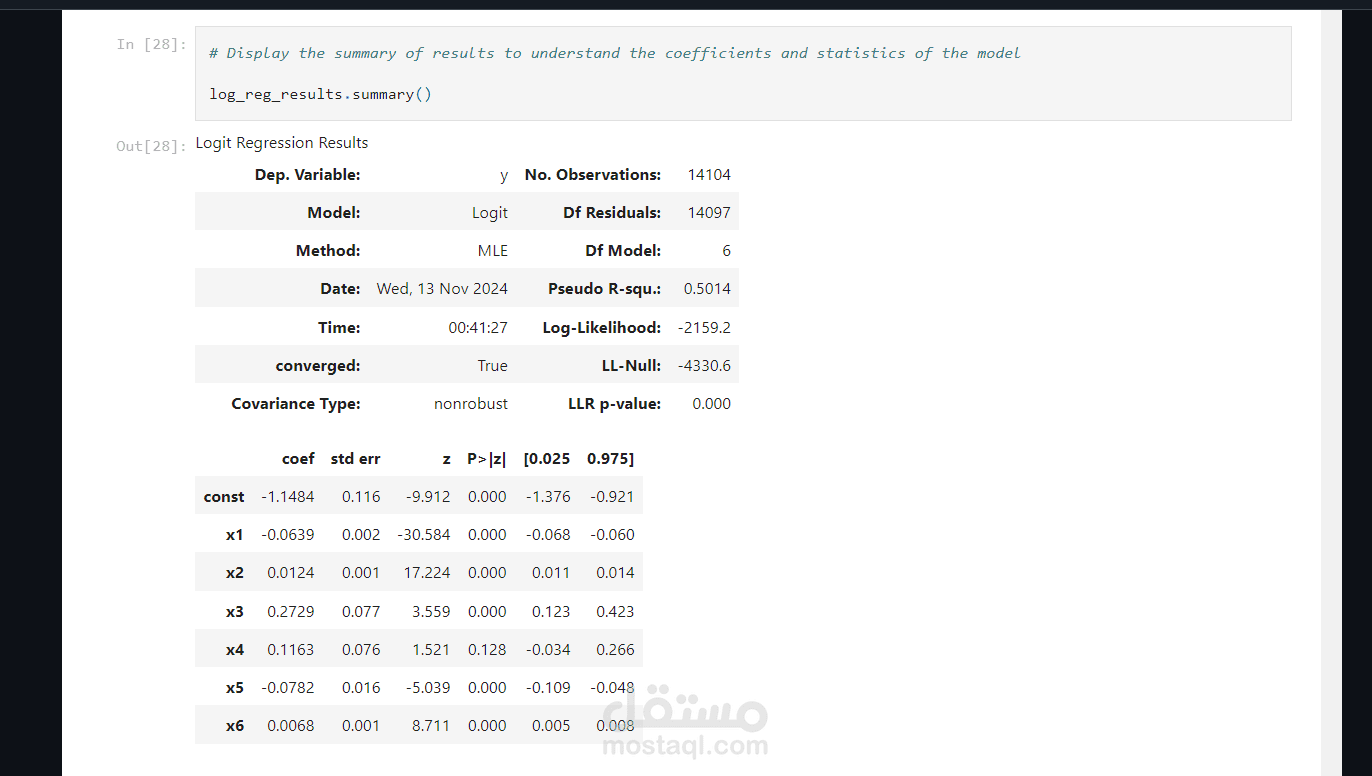Click the 'Df Residuals:' label

(x=612, y=213)
